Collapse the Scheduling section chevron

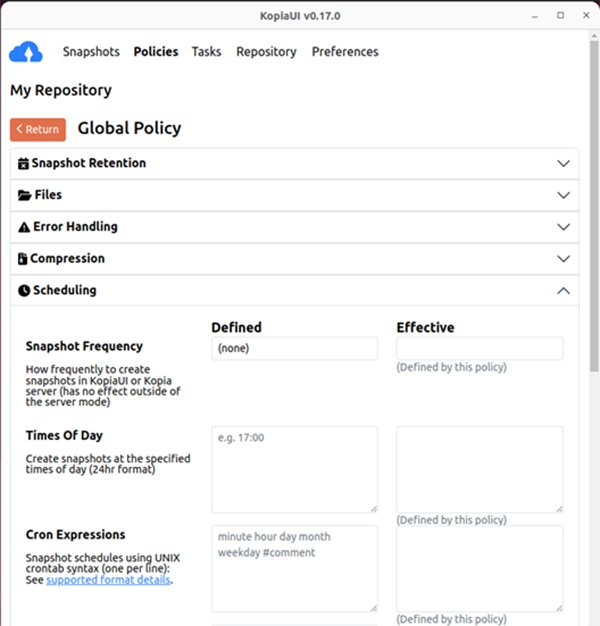[563, 291]
